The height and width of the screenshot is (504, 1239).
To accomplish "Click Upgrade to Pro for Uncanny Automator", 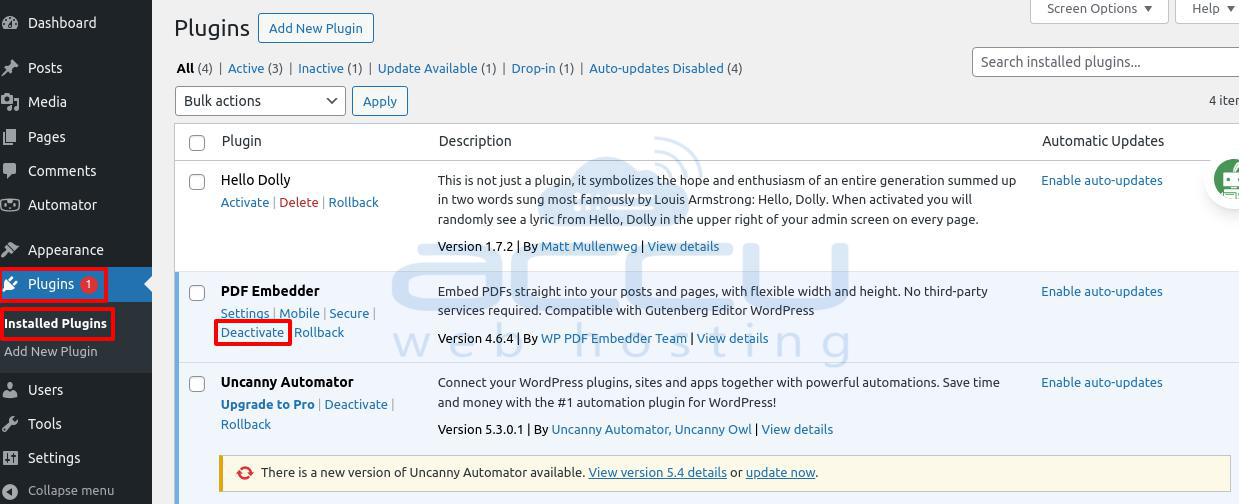I will point(268,405).
